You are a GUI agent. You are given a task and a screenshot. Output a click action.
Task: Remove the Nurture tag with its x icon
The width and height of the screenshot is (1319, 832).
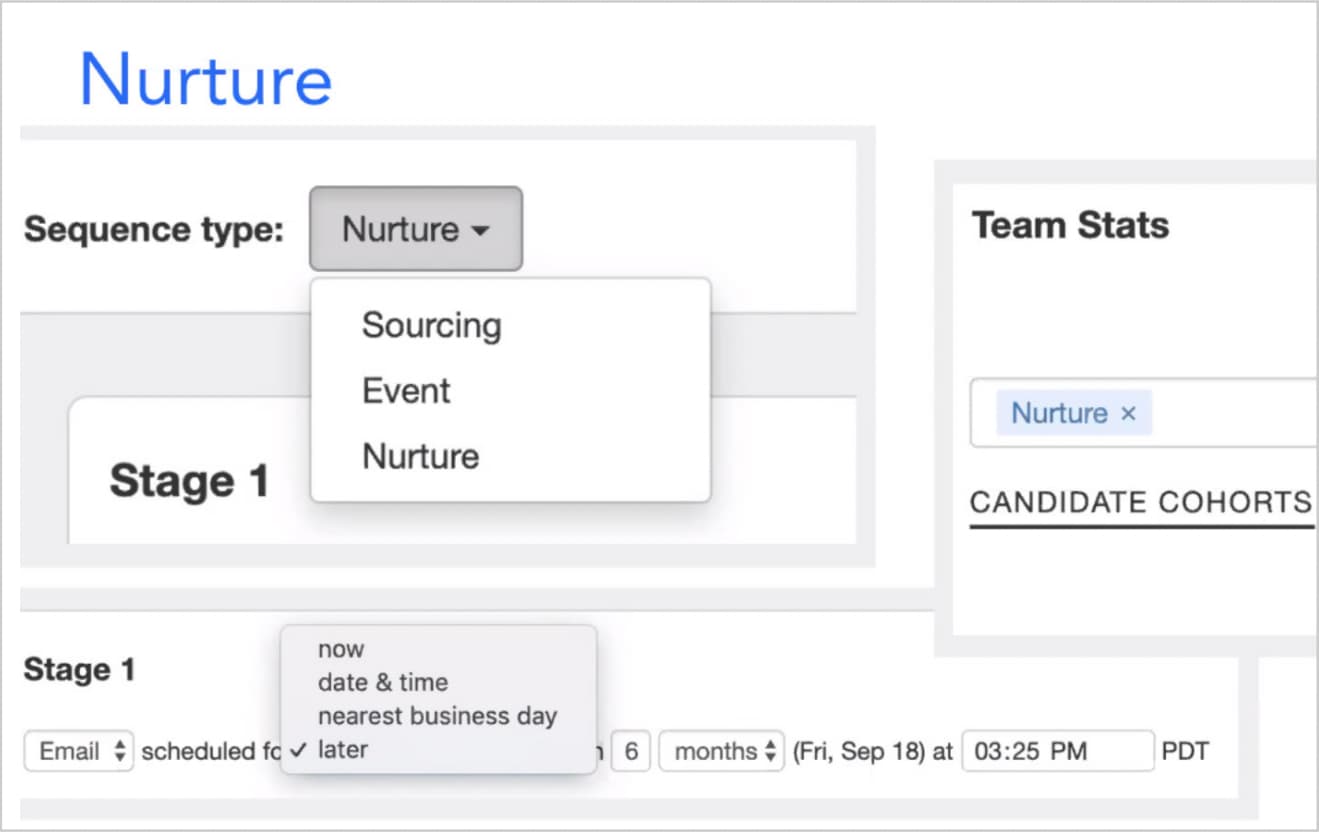pos(1128,413)
